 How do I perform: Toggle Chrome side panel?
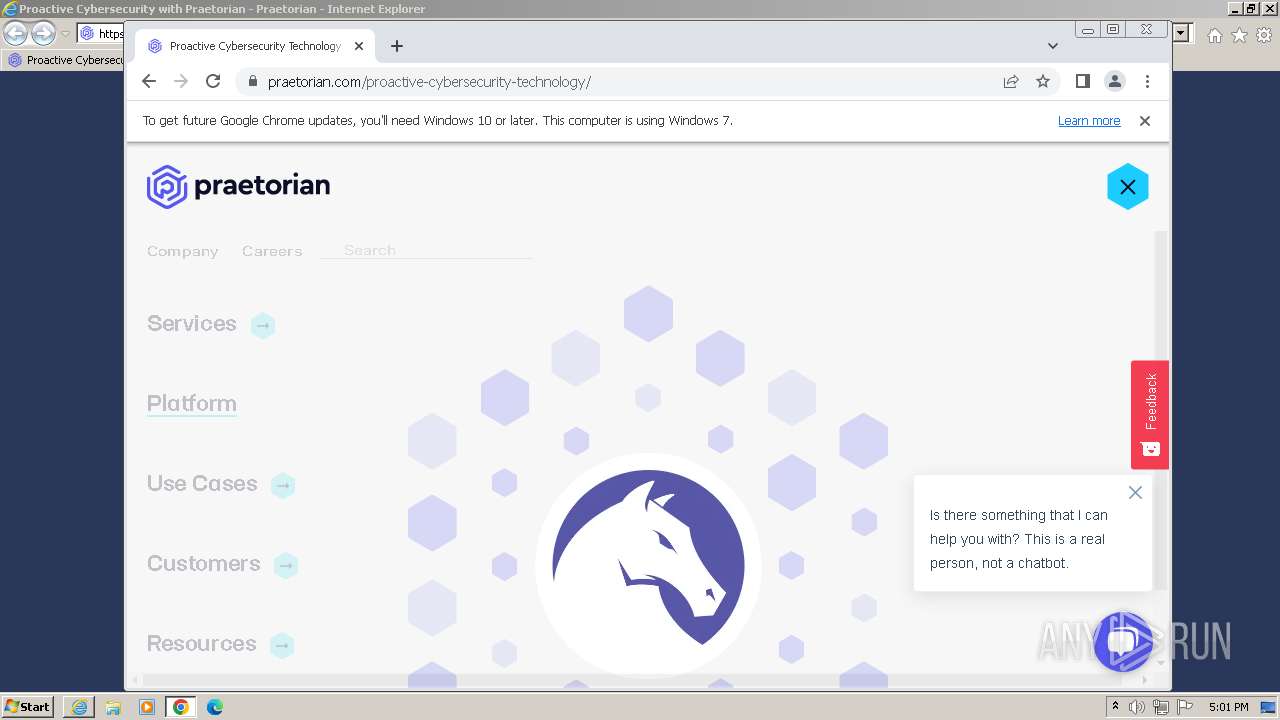pyautogui.click(x=1082, y=81)
